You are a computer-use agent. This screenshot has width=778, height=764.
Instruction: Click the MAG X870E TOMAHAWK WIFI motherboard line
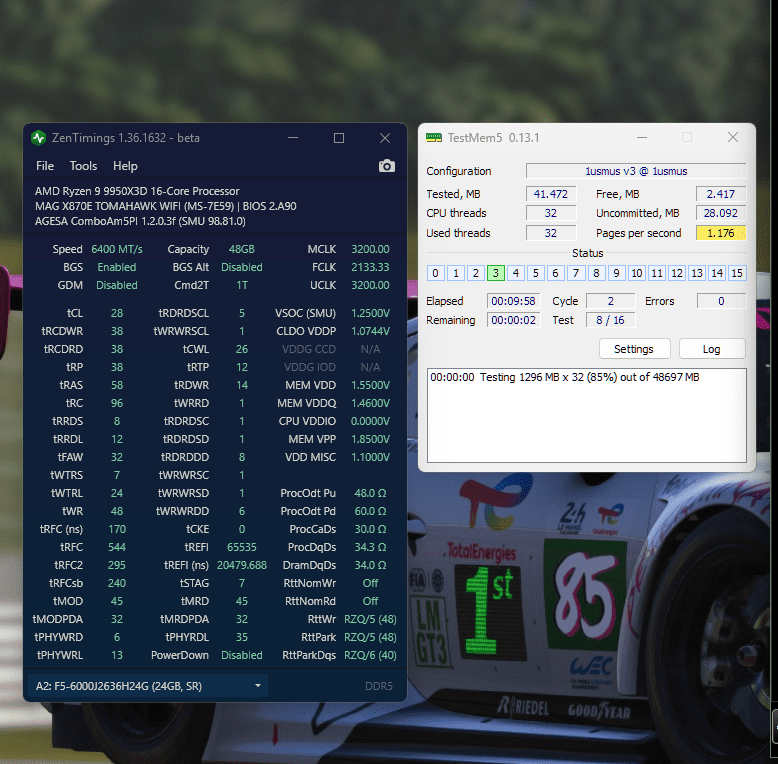point(165,206)
